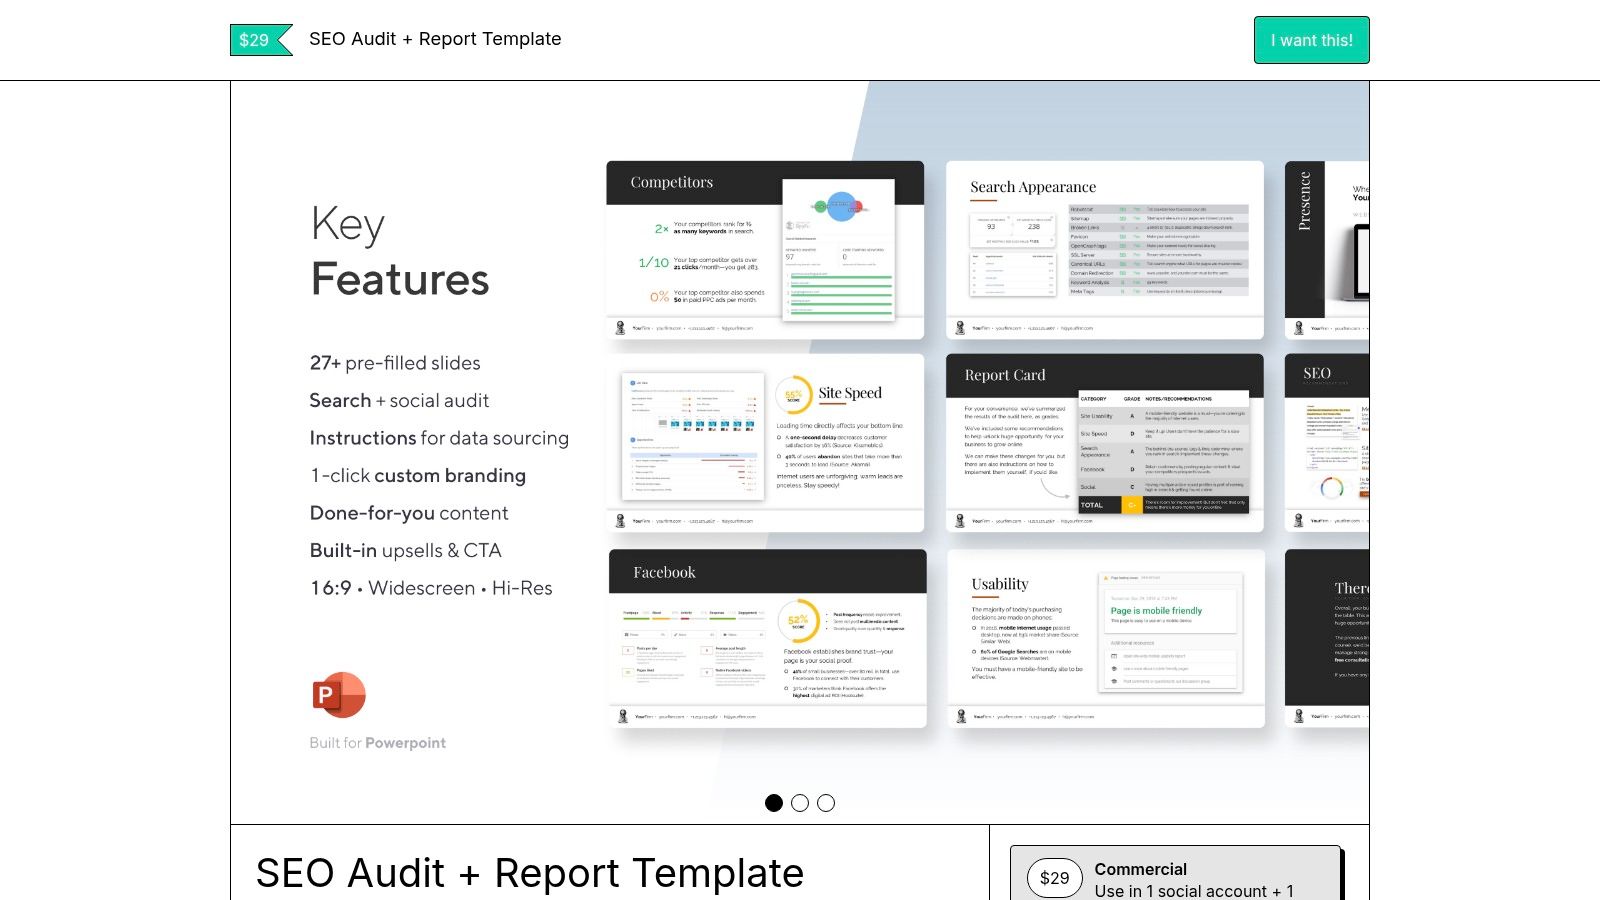
Task: Select the Report Card slide preview
Action: click(x=1104, y=440)
